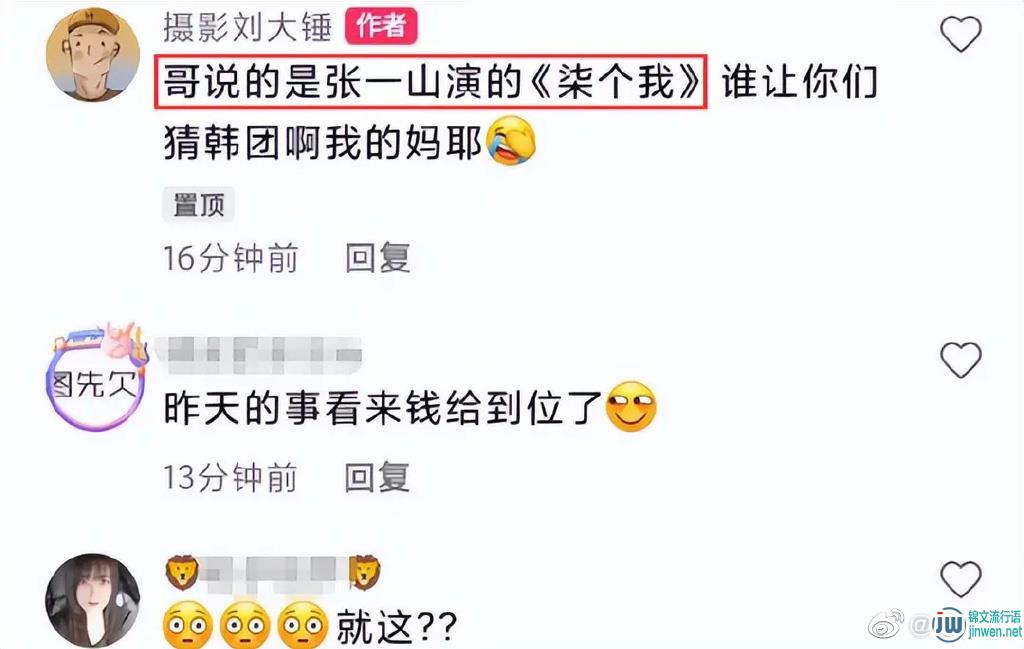The width and height of the screenshot is (1024, 649).
Task: Reply to the 13分钟前 comment
Action: click(377, 477)
